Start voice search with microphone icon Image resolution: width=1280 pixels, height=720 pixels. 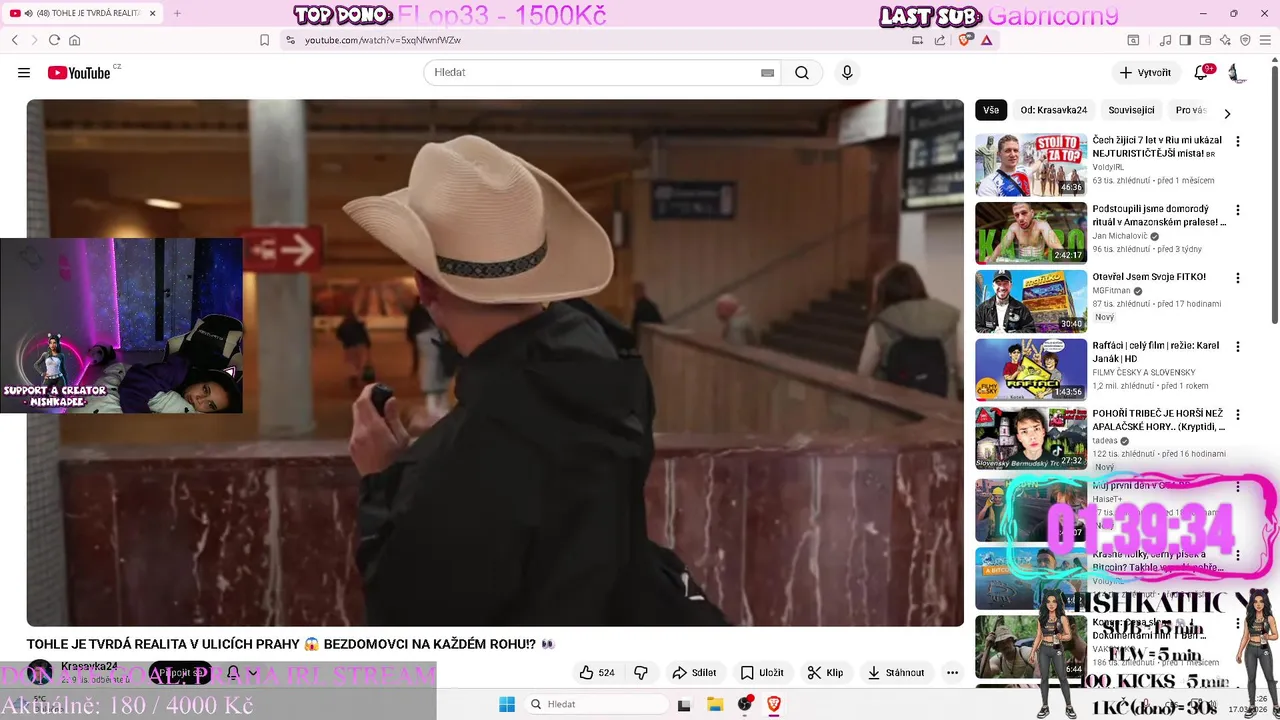pyautogui.click(x=847, y=73)
